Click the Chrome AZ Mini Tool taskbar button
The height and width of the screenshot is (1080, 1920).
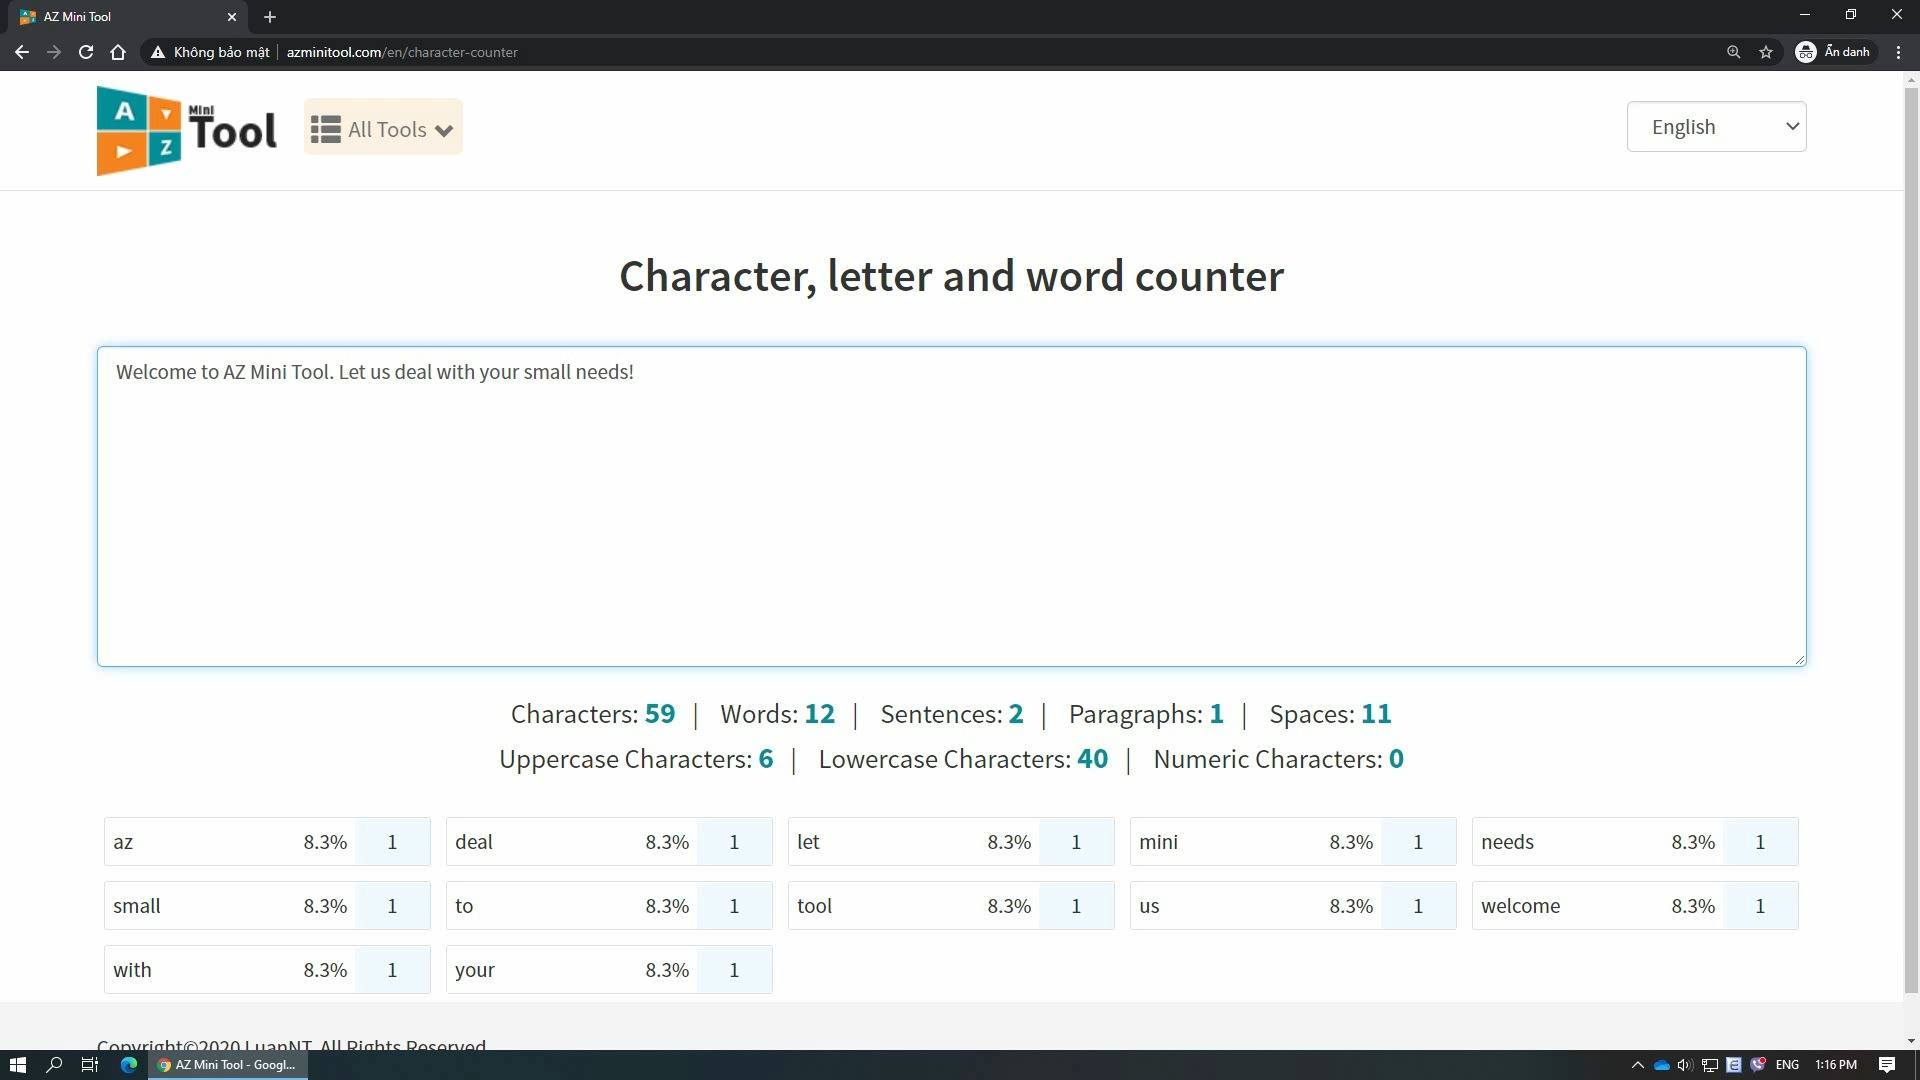click(229, 1065)
